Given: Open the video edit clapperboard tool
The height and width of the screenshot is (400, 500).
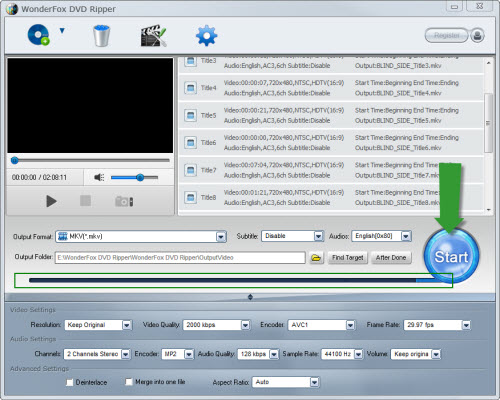Looking at the screenshot, I should 153,36.
